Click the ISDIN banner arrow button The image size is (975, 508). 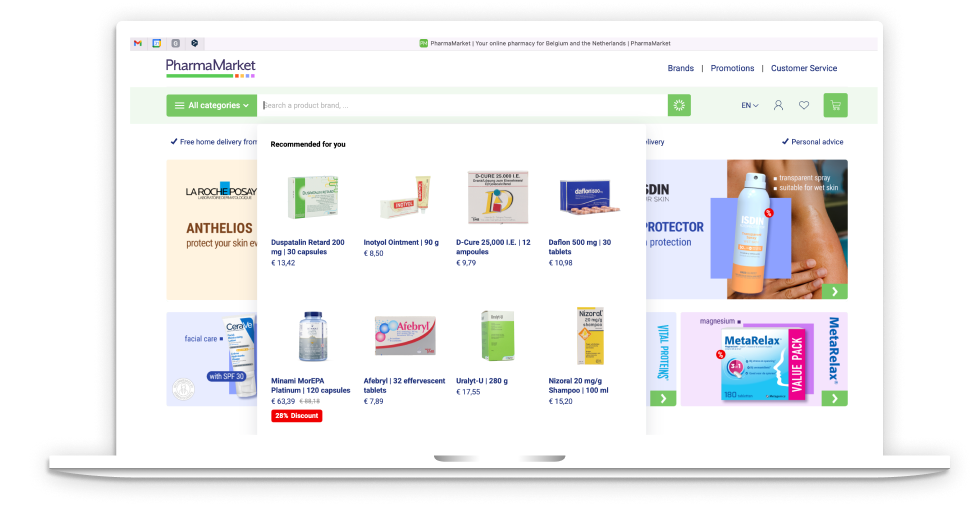[x=835, y=292]
